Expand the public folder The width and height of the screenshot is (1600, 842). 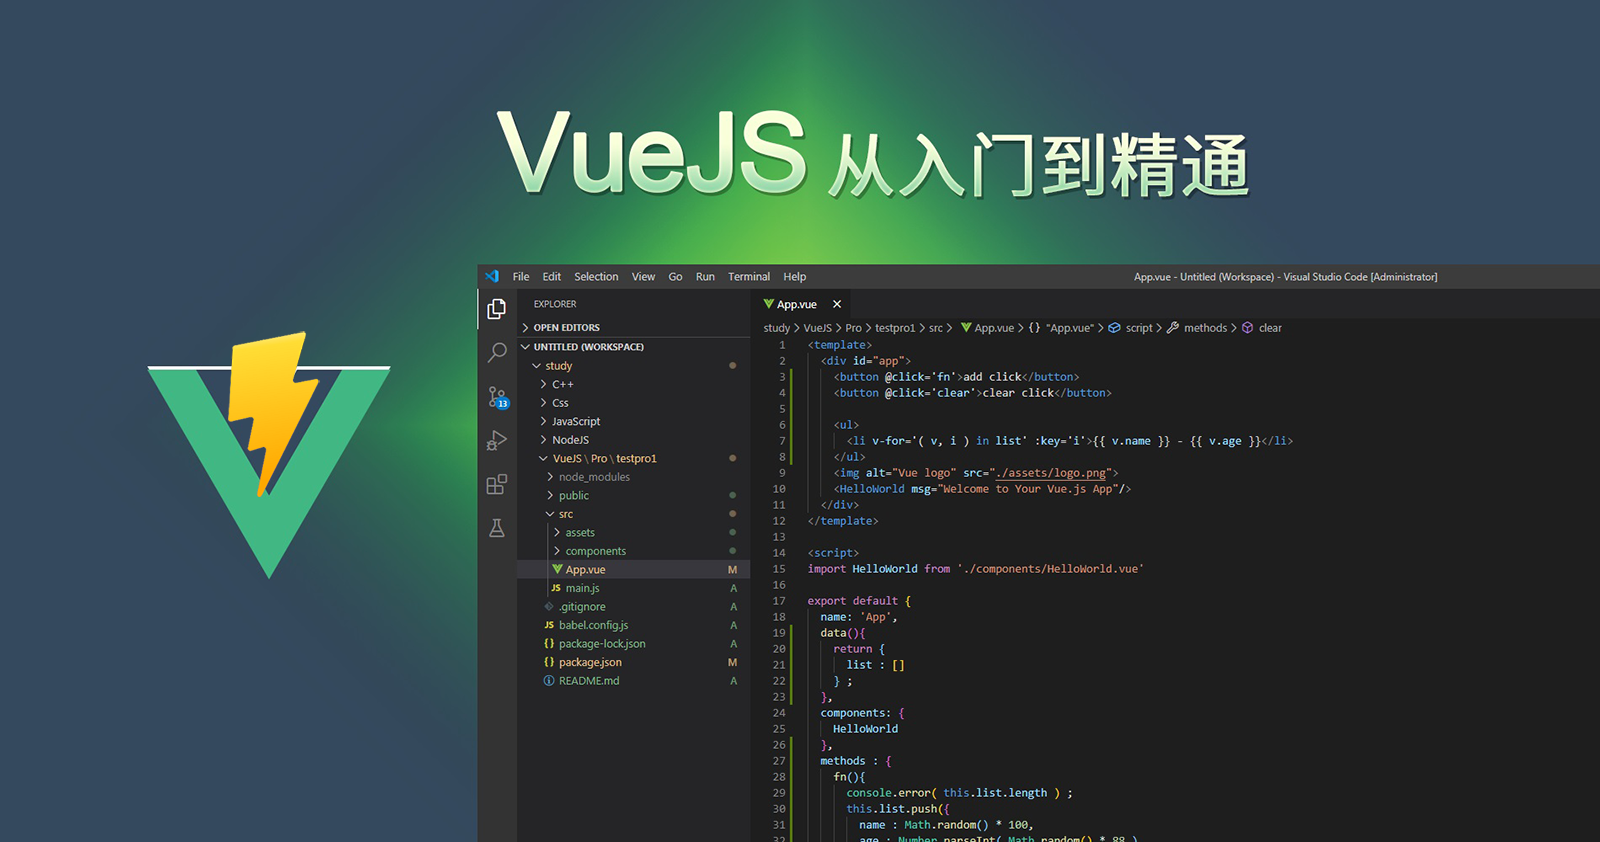633,495
